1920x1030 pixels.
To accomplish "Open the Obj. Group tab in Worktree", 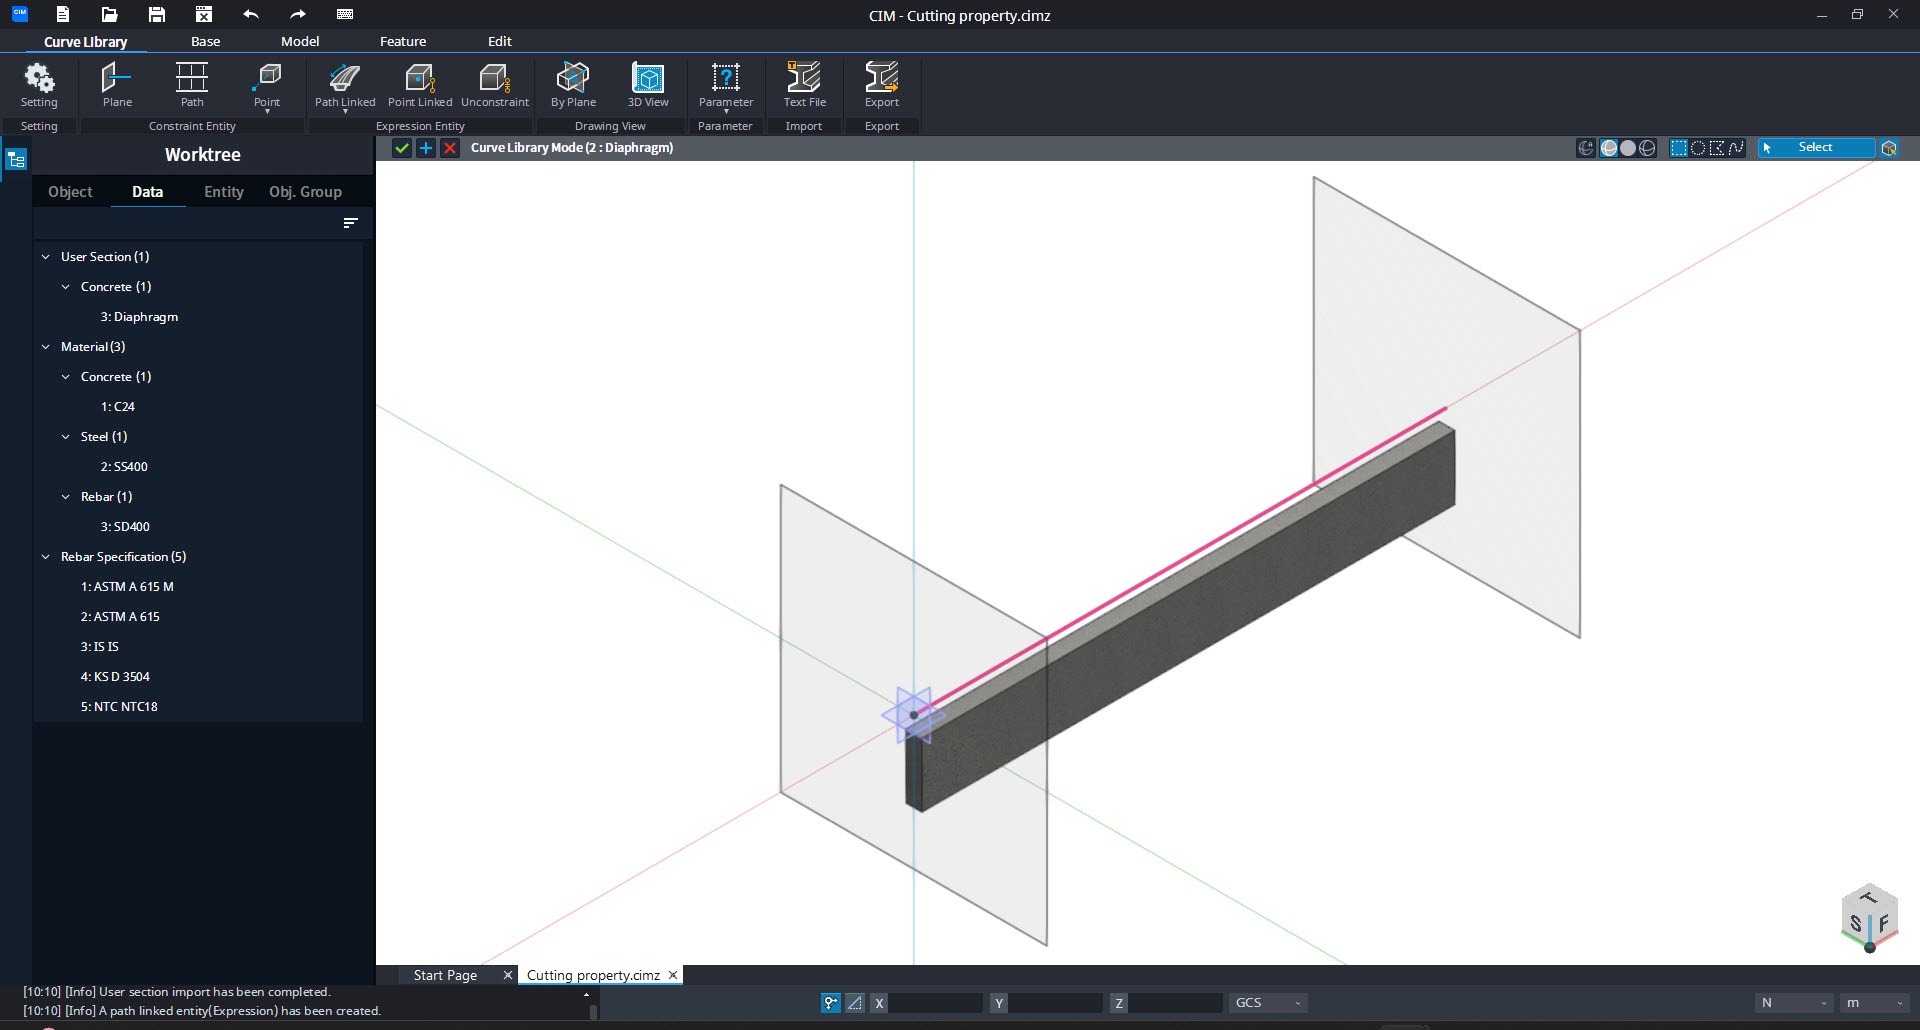I will (305, 192).
